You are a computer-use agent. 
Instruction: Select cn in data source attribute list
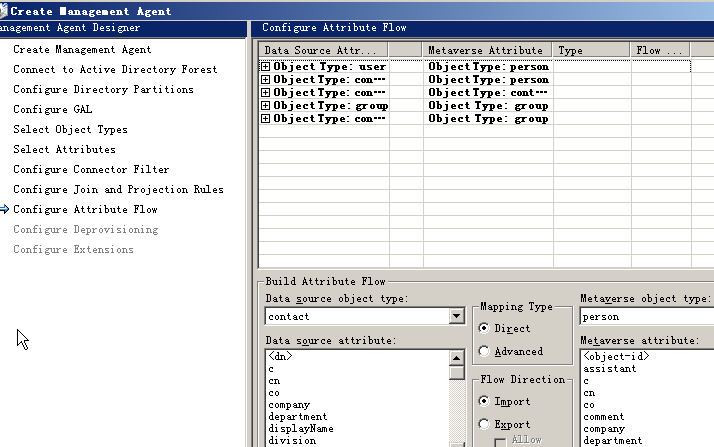point(274,381)
